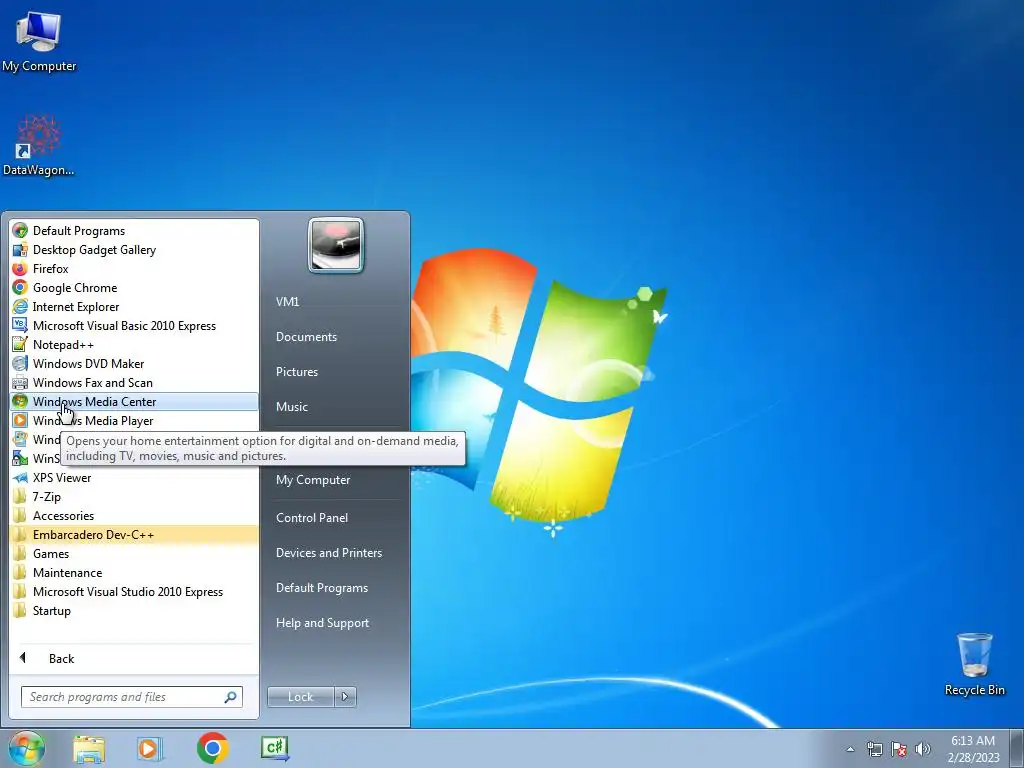Open Default Programs in right pane
The width and height of the screenshot is (1024, 768).
click(x=321, y=588)
